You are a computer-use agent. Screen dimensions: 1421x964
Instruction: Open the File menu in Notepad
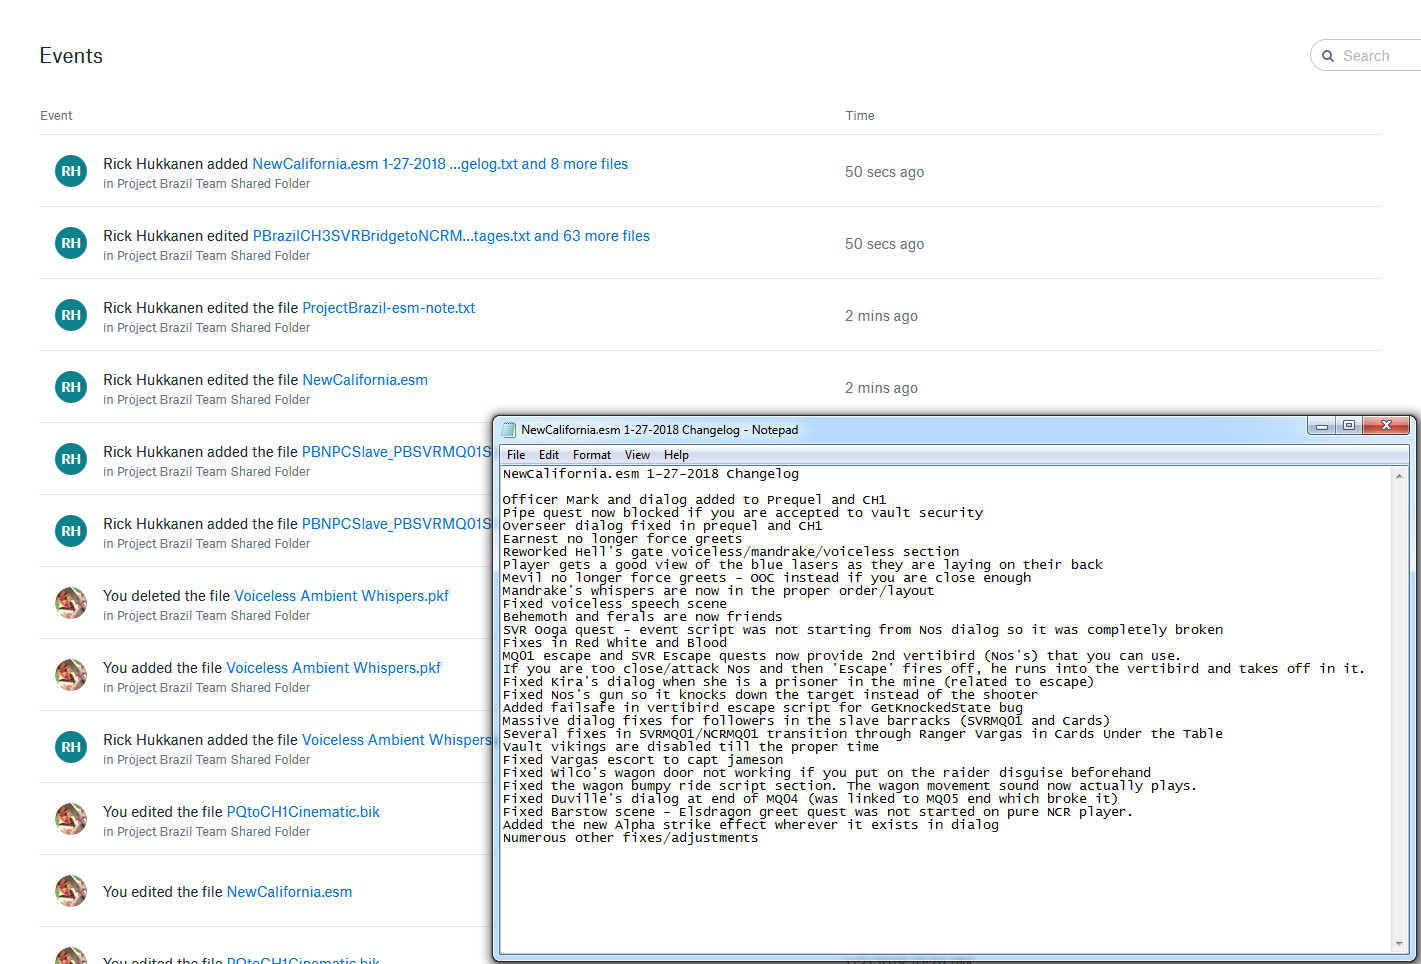[x=516, y=455]
